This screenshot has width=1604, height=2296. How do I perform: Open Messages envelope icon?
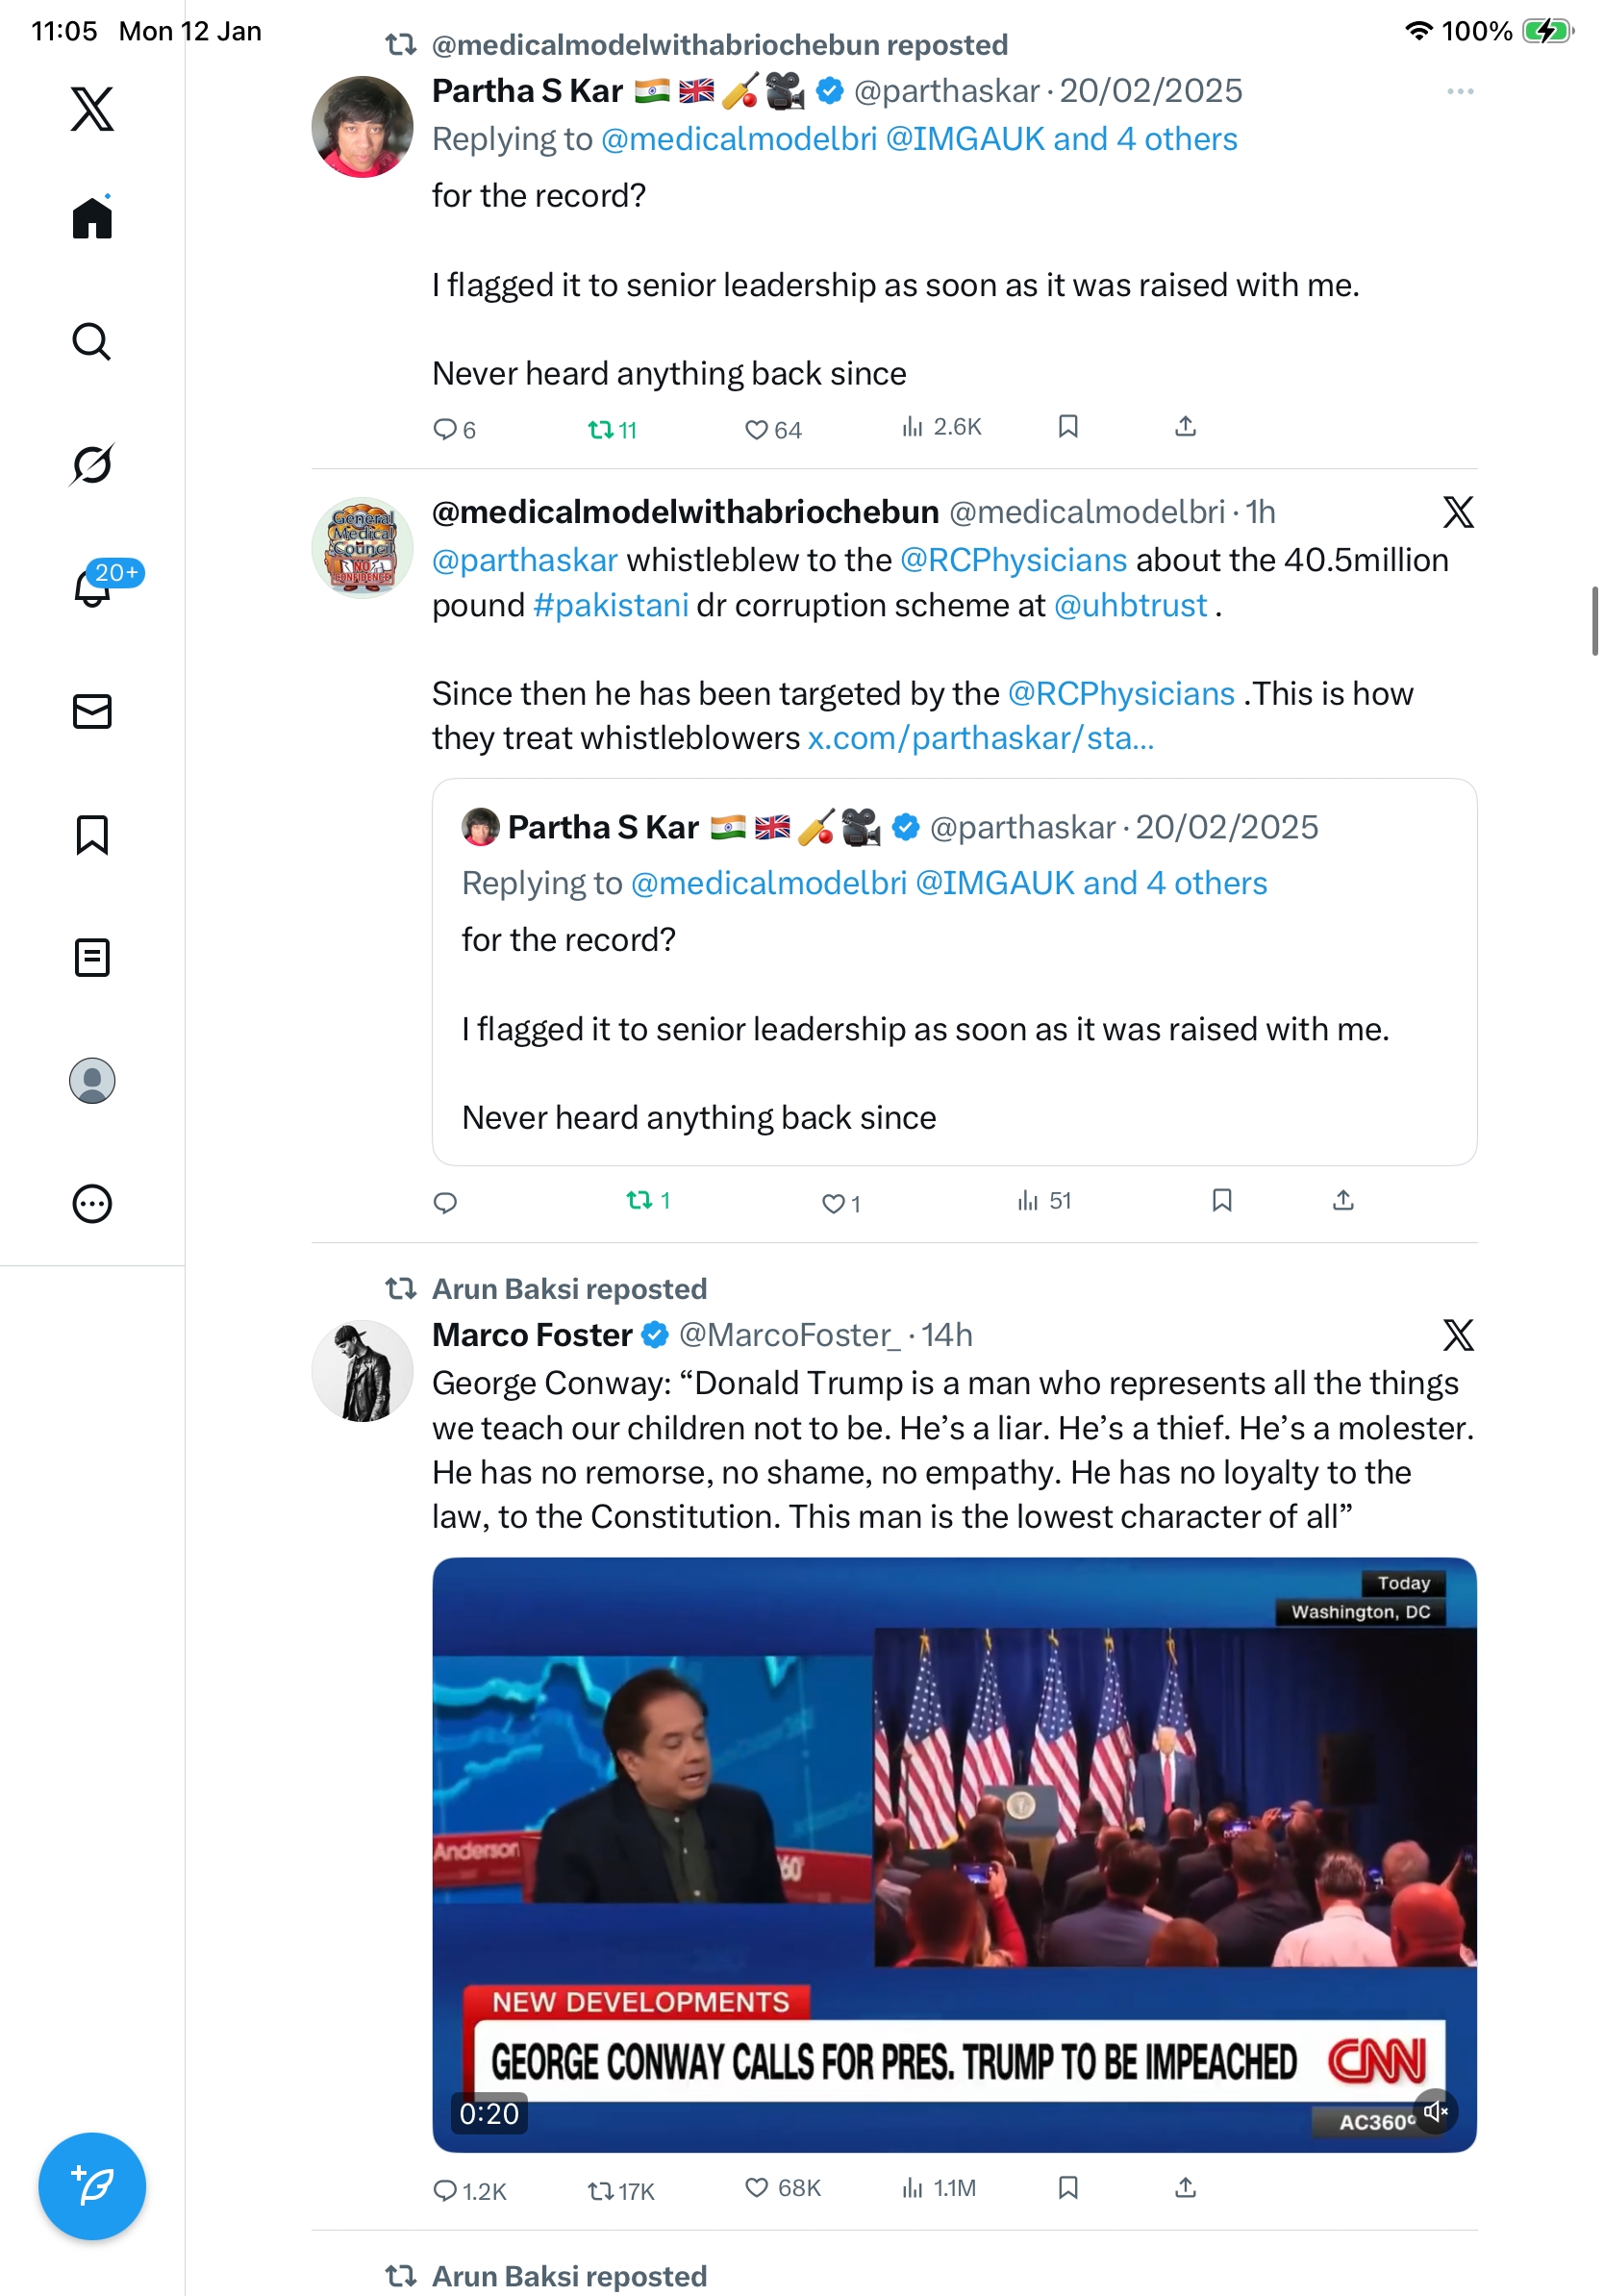[x=92, y=711]
